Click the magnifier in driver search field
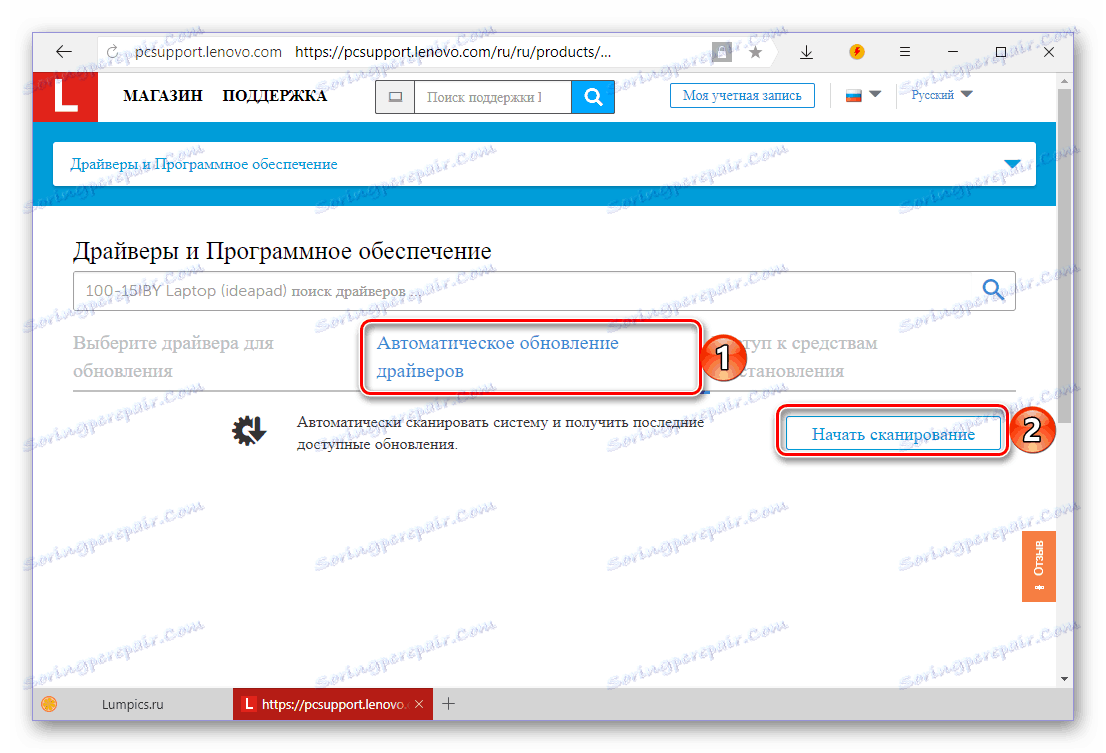The image size is (1106, 753). pos(993,289)
